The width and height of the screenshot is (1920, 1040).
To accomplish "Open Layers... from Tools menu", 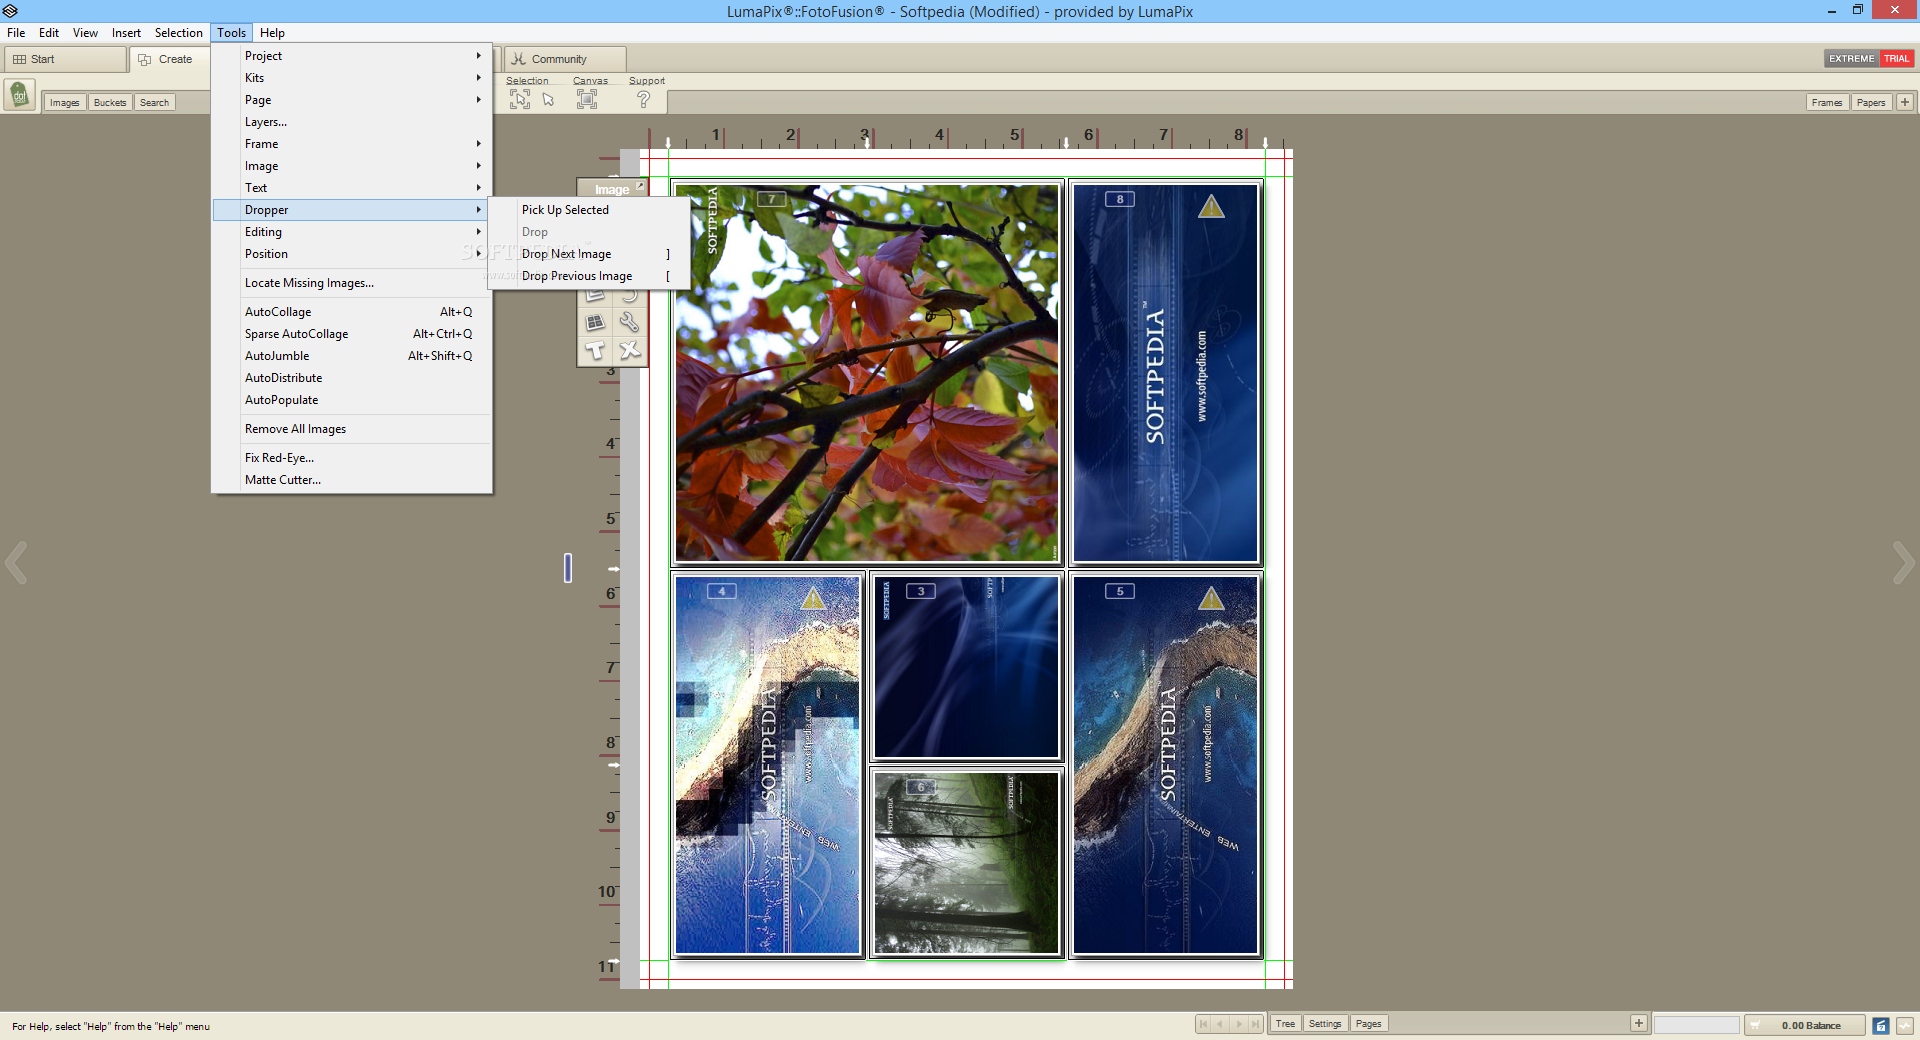I will click(x=352, y=122).
